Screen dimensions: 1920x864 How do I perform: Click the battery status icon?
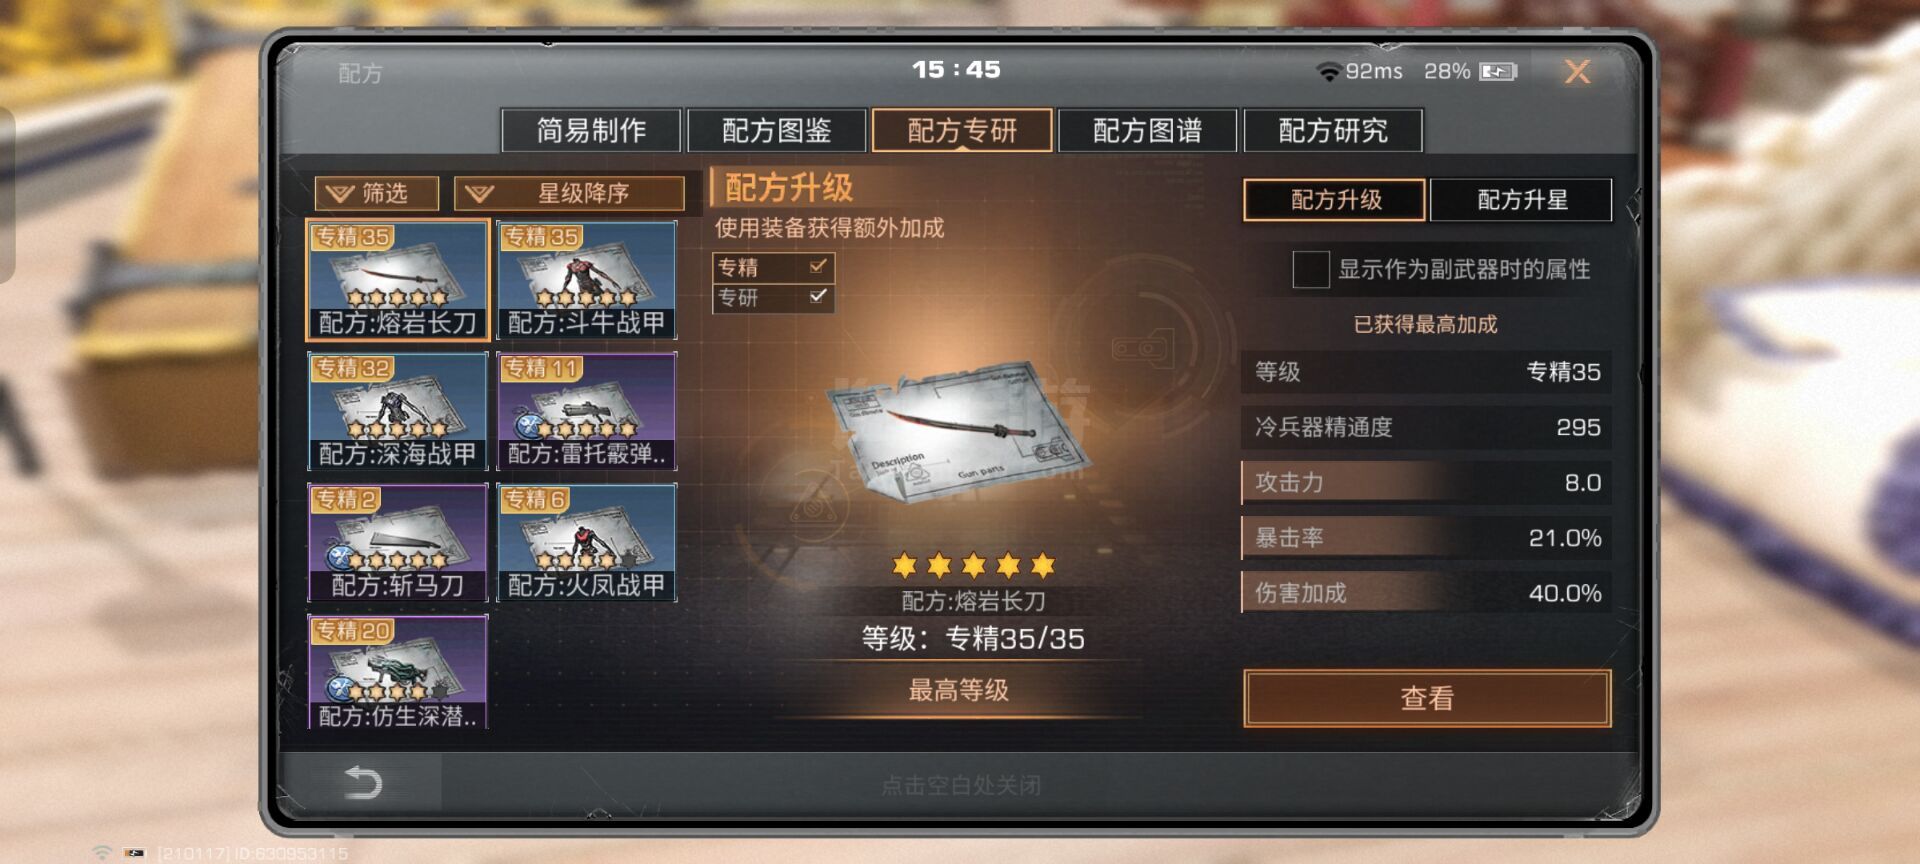click(1498, 71)
